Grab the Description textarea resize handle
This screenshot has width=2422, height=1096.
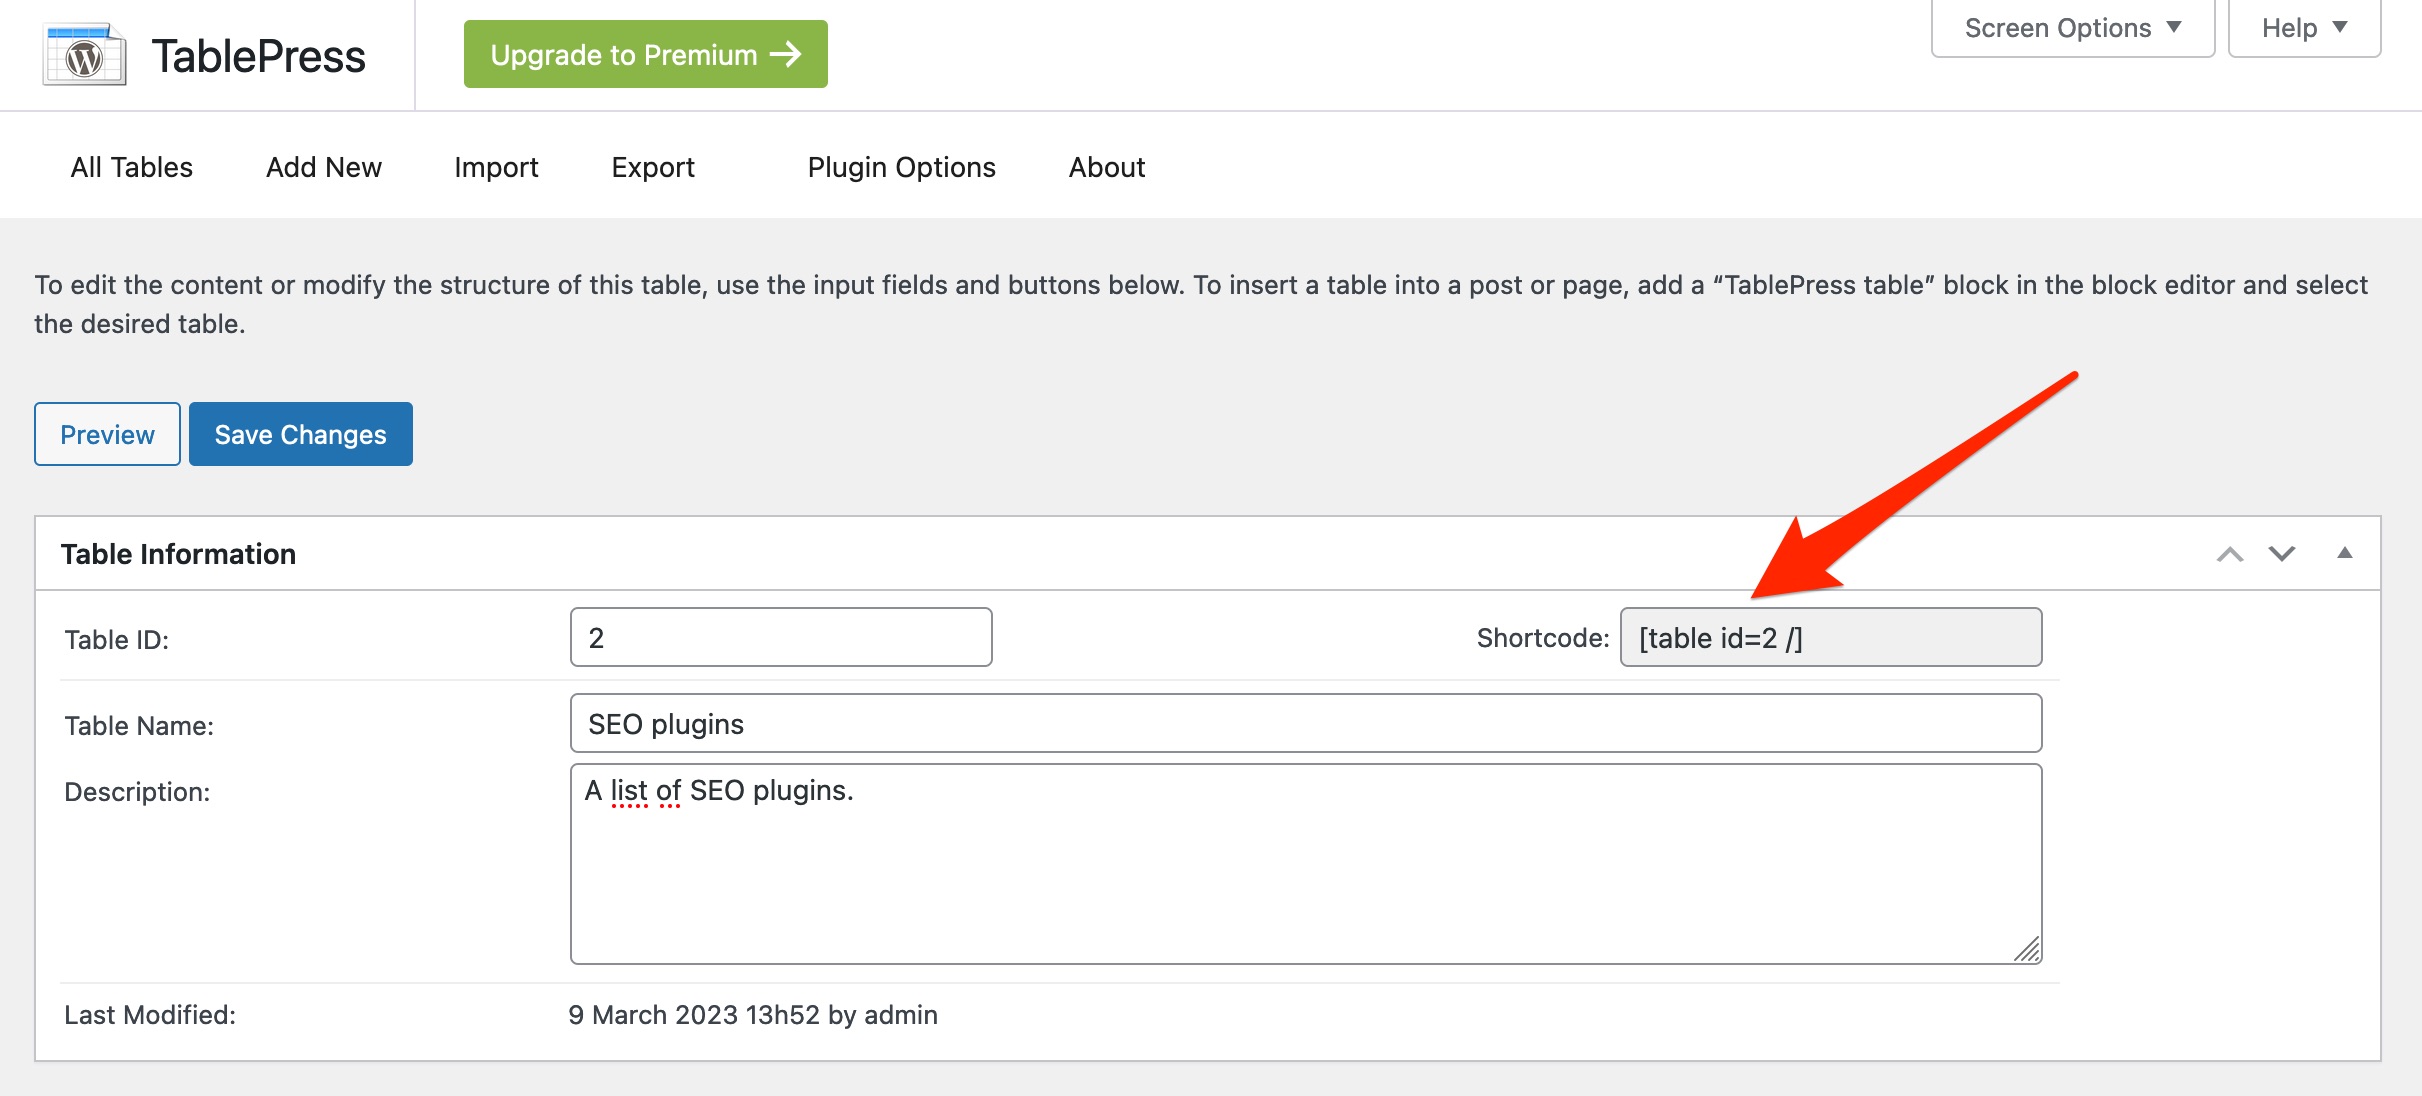2027,949
